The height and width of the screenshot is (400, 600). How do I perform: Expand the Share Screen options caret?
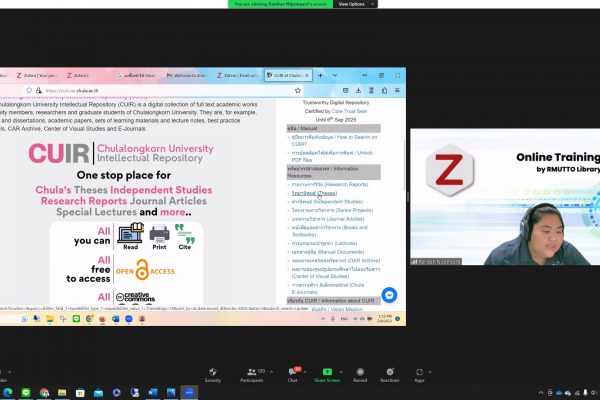click(x=341, y=372)
